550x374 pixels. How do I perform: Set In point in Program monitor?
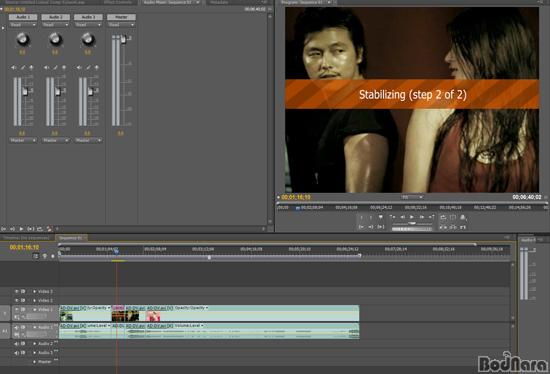(362, 218)
